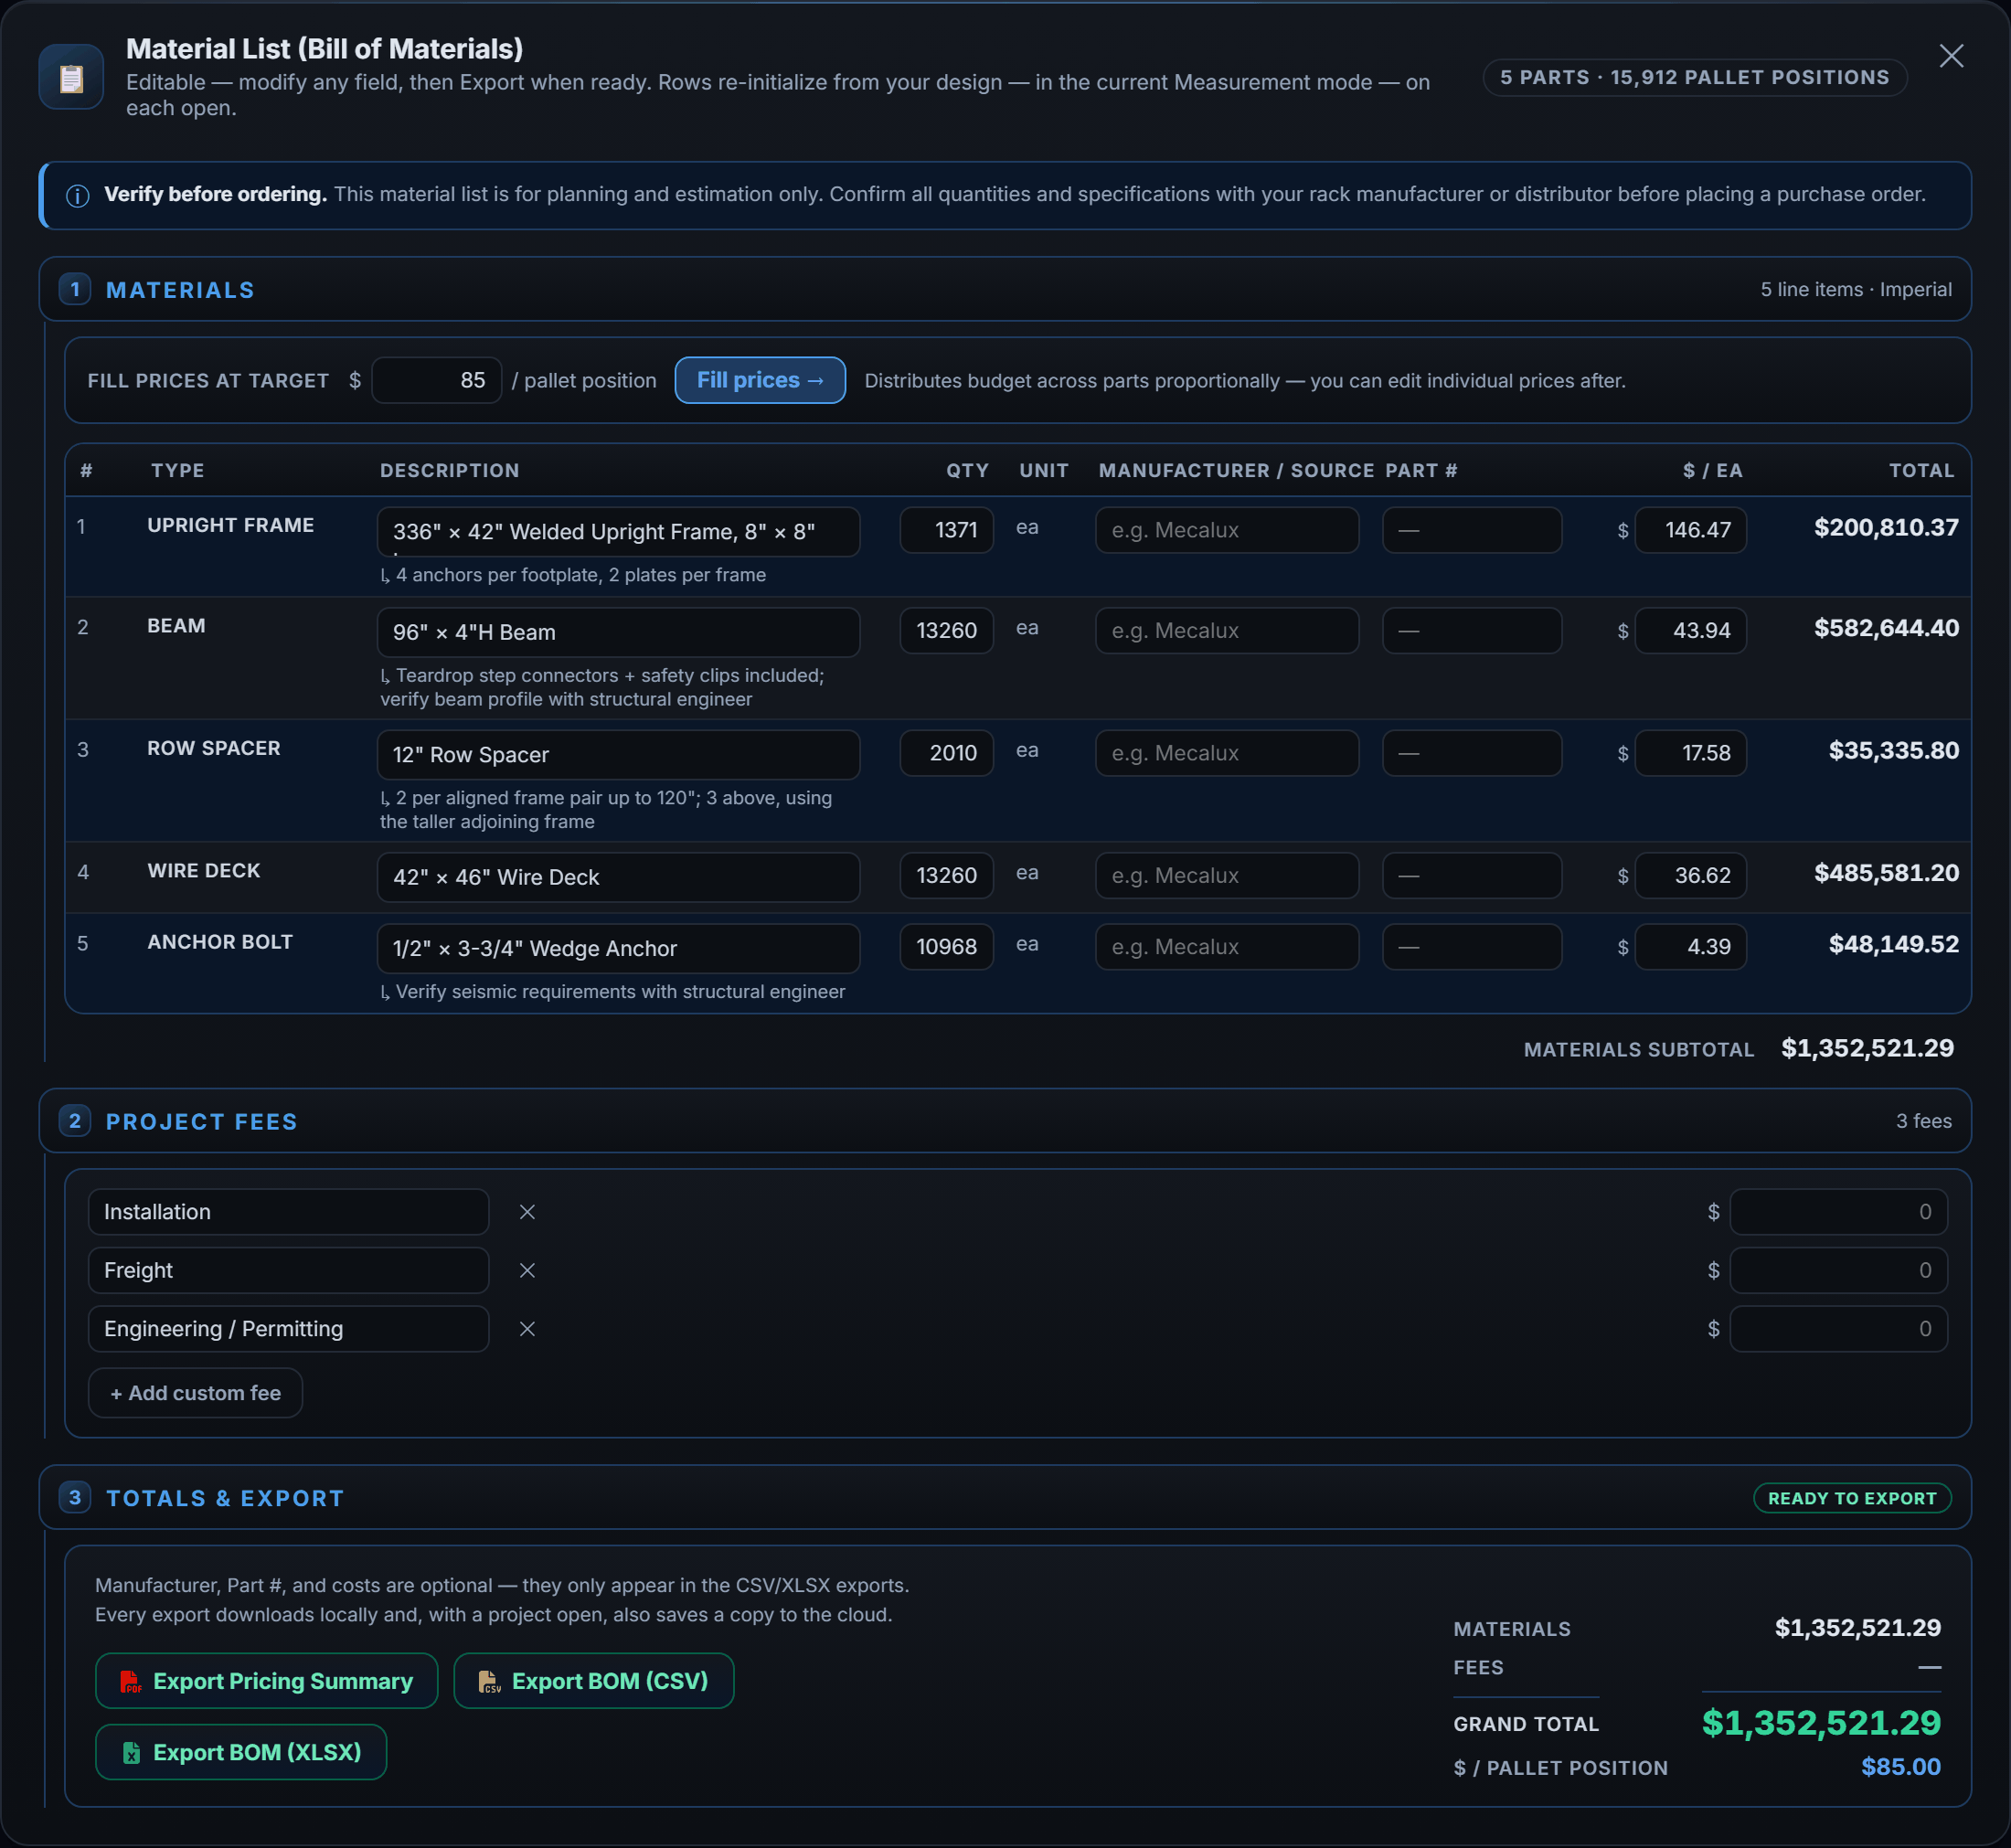Edit the Beam quantity field

tap(946, 631)
